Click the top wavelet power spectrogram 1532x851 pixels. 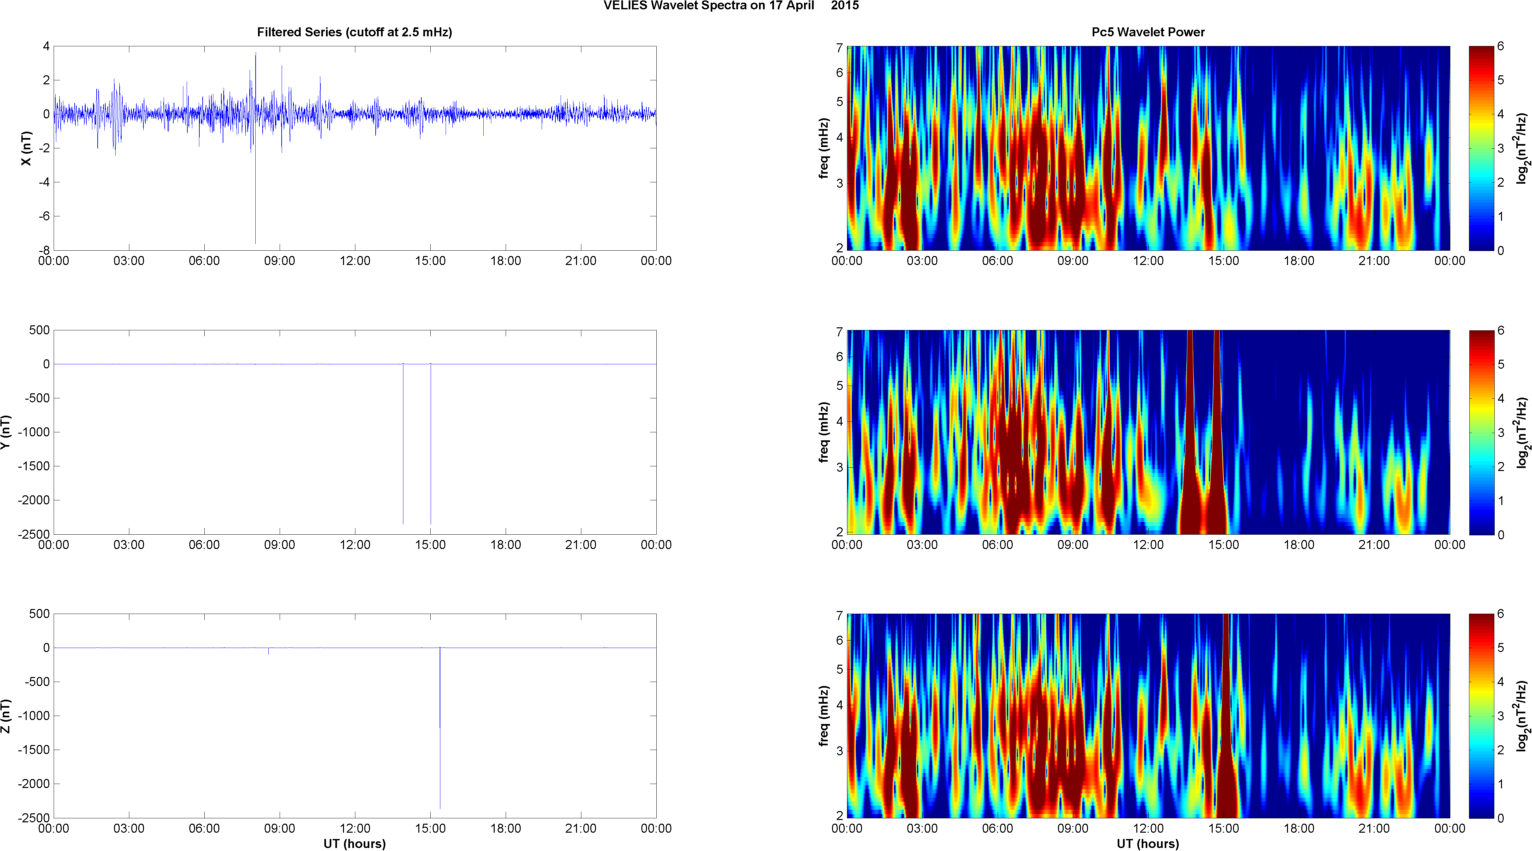(x=1148, y=148)
